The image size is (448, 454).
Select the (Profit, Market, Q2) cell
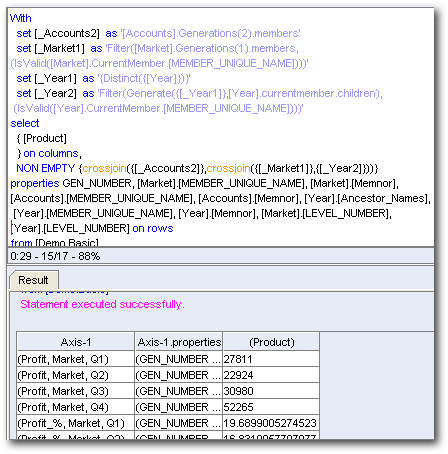(x=76, y=375)
